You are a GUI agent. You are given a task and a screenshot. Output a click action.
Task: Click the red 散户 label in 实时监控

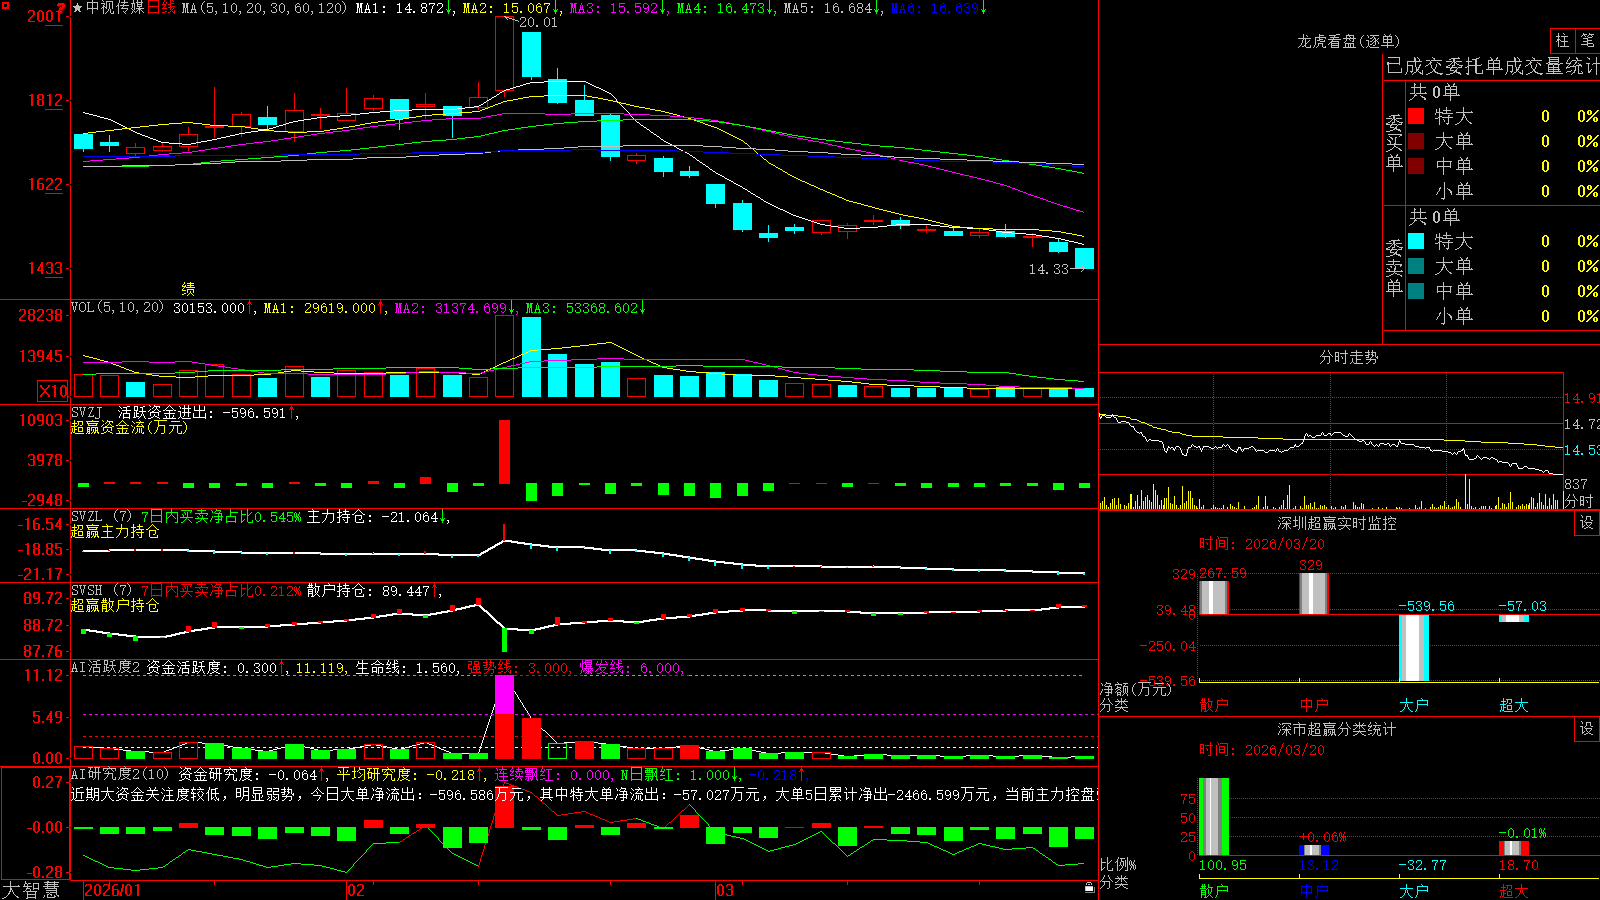[1214, 704]
